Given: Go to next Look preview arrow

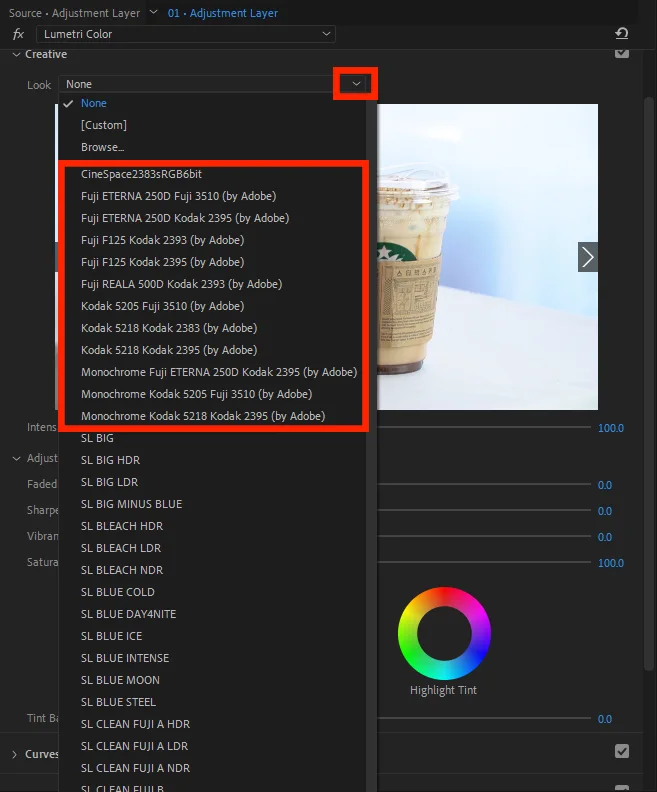Looking at the screenshot, I should pyautogui.click(x=588, y=257).
